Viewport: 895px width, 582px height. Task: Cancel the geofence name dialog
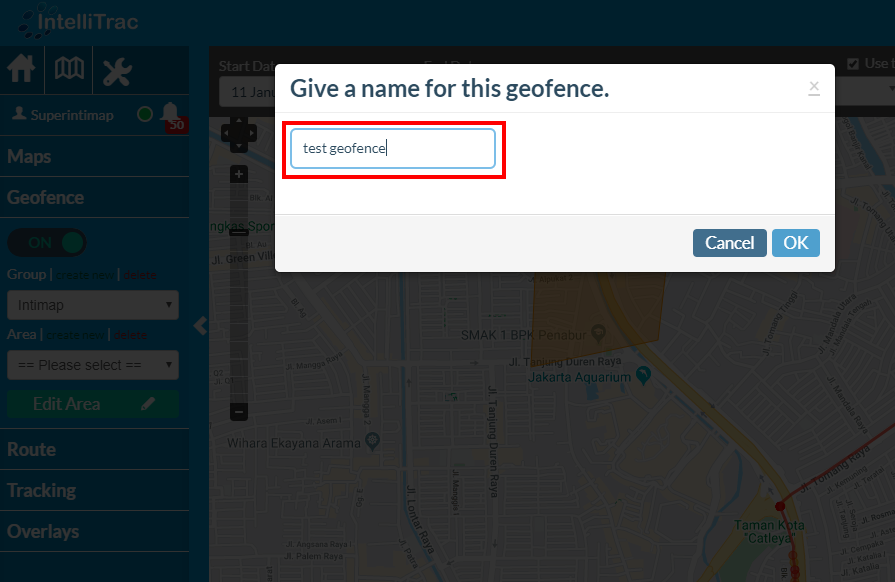tap(729, 243)
